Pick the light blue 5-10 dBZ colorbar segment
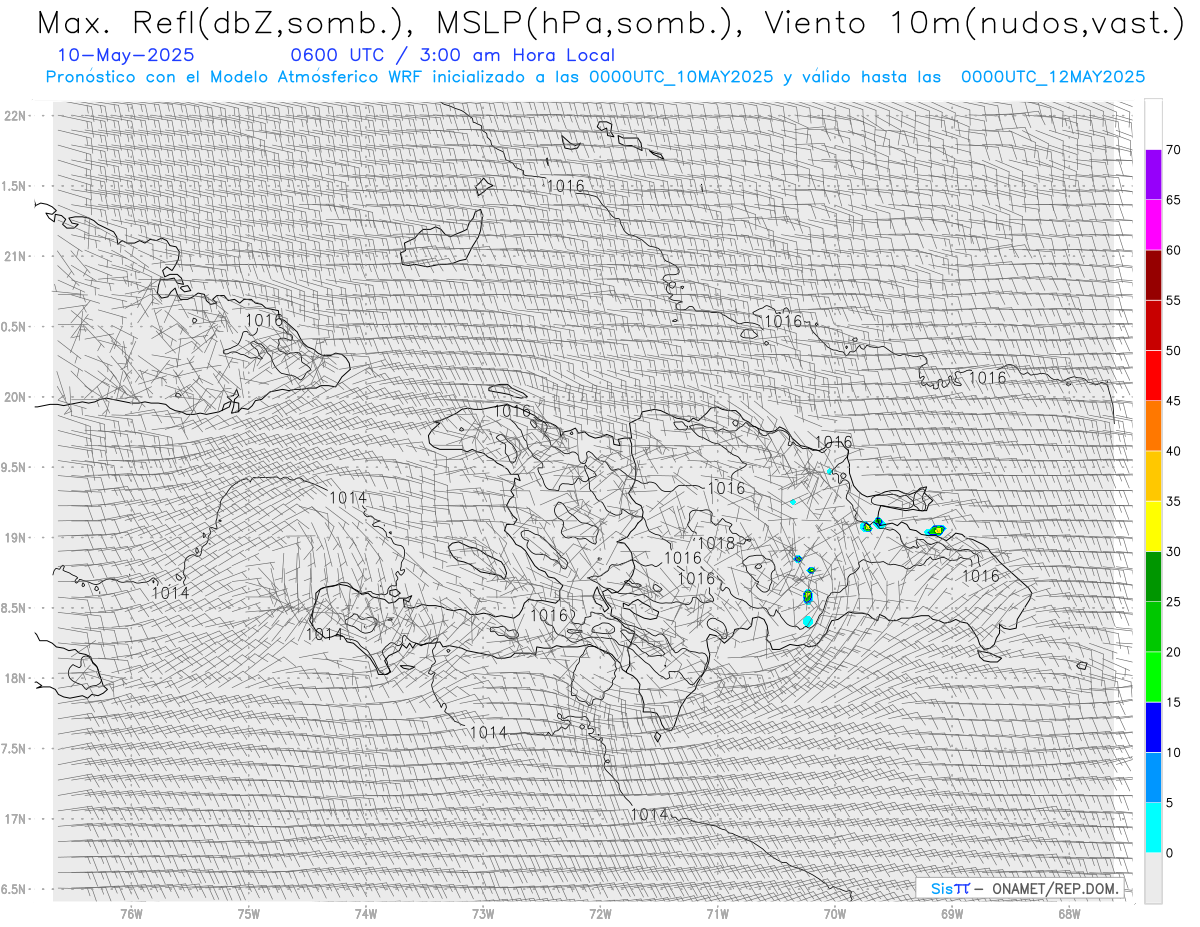 [1153, 777]
